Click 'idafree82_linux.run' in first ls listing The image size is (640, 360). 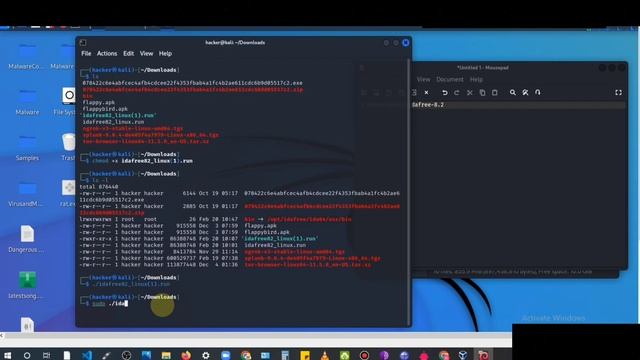[x=113, y=122]
